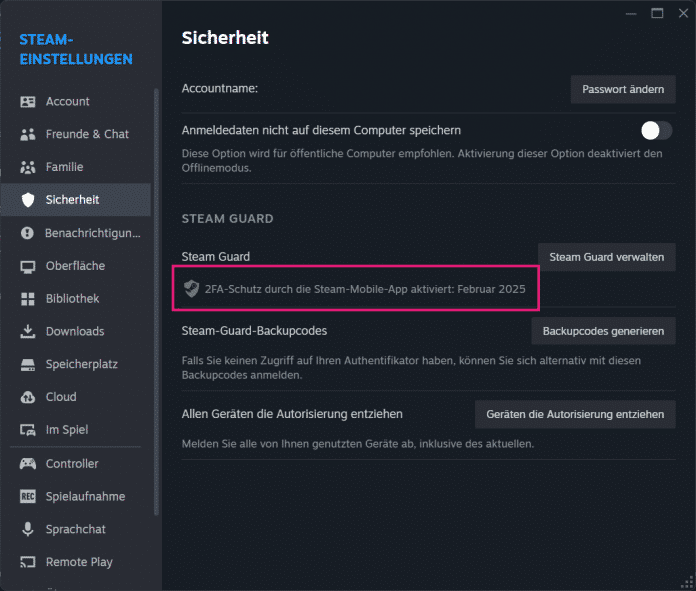
Task: Click Backupcodes generieren button
Action: 603,331
